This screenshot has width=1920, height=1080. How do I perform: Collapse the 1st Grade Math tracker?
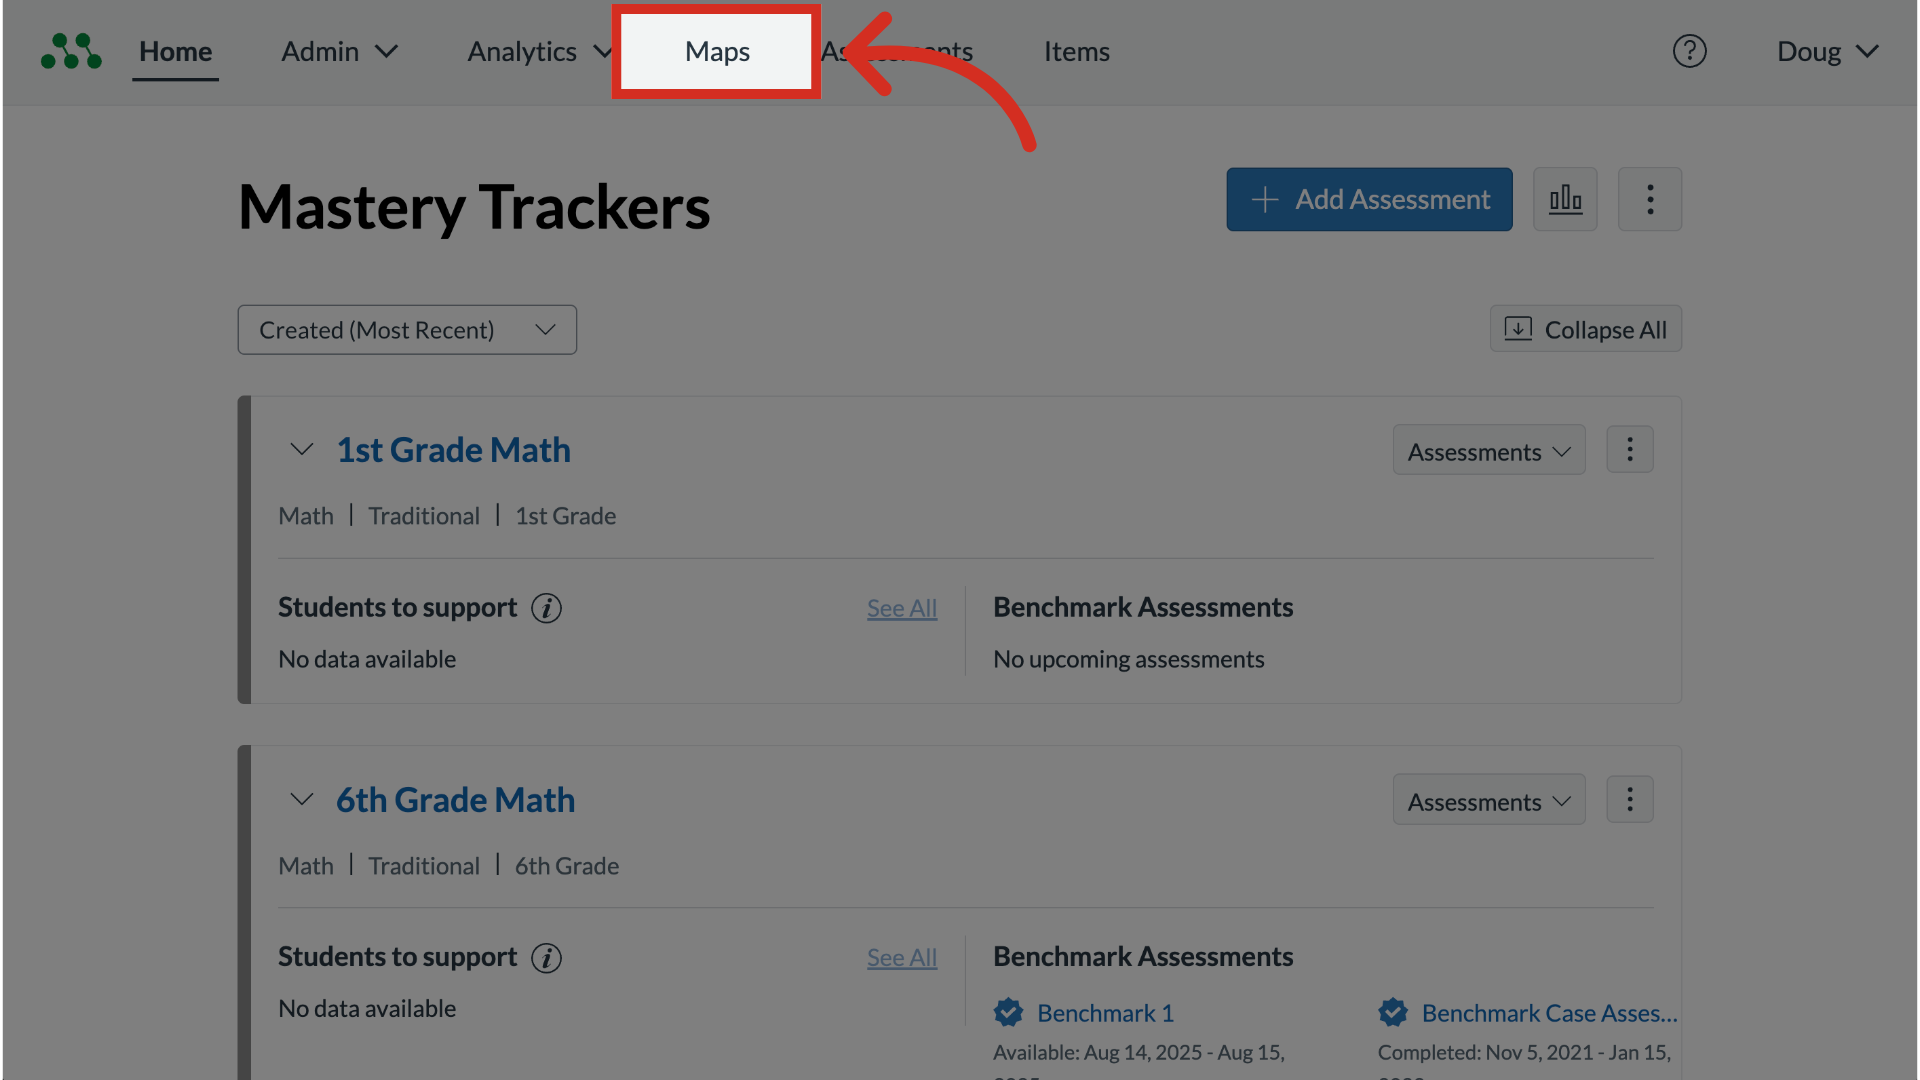coord(301,450)
